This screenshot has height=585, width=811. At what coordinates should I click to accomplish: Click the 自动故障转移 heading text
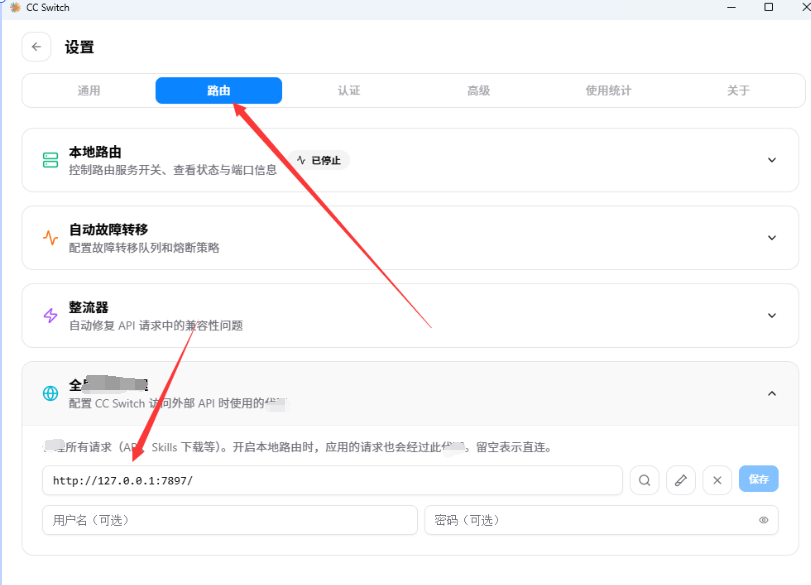pos(109,230)
